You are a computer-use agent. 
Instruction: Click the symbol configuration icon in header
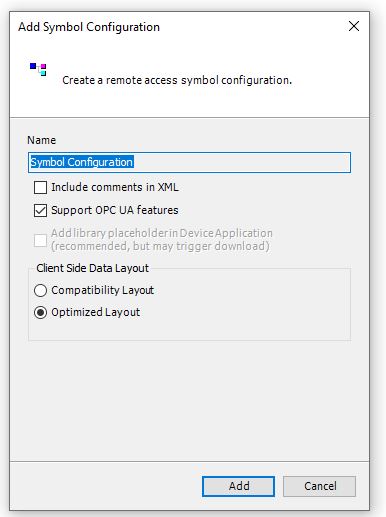tap(38, 69)
